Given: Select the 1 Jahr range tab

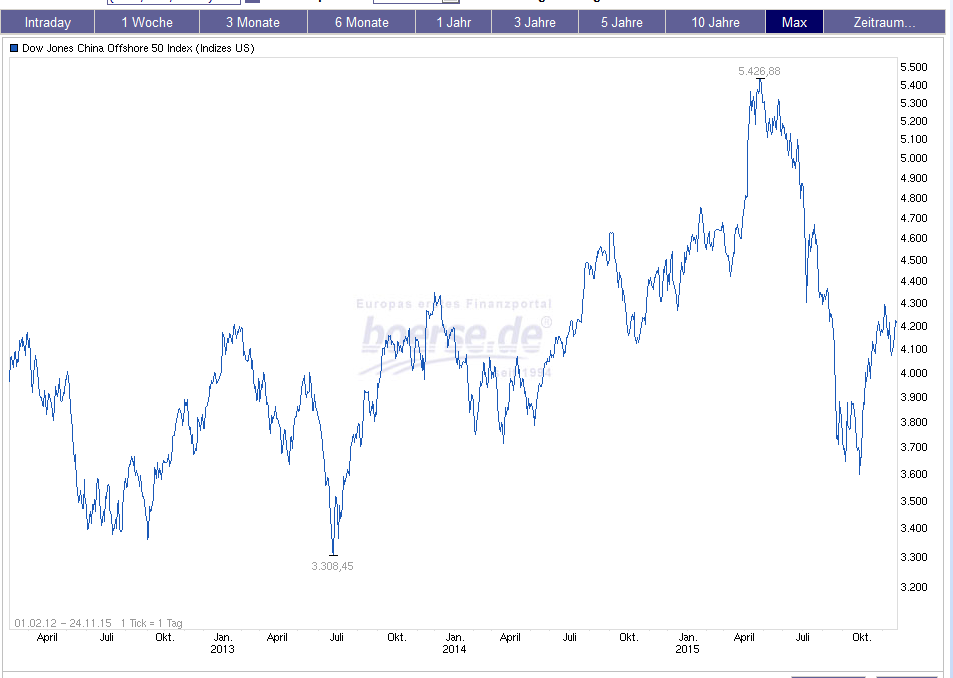Looking at the screenshot, I should pyautogui.click(x=453, y=22).
